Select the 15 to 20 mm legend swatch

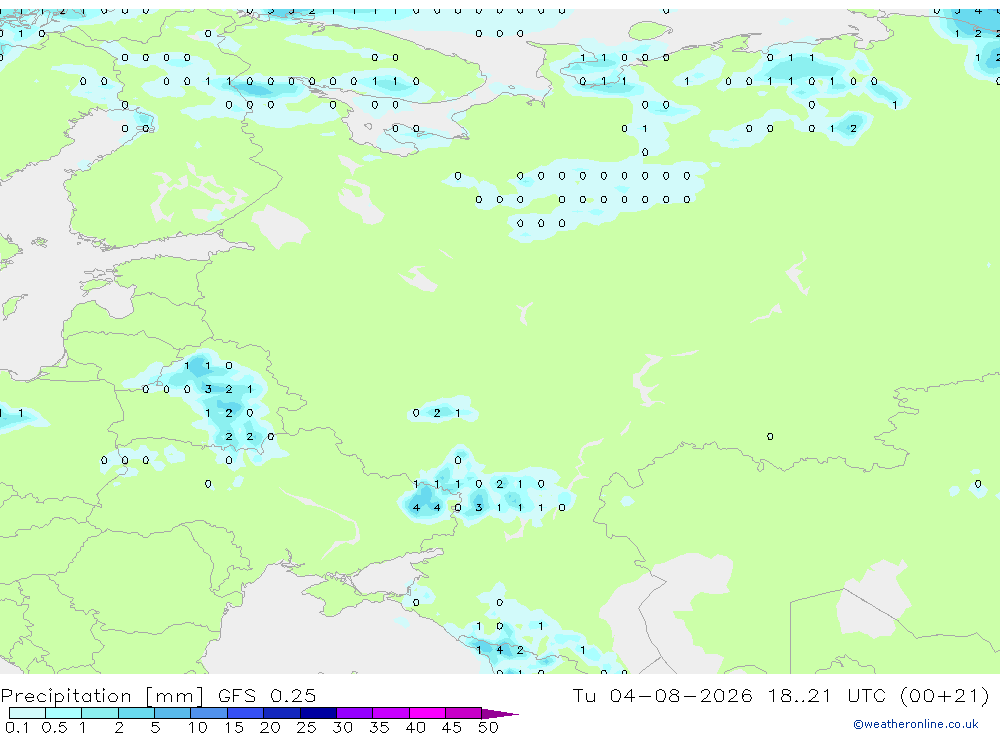246,713
